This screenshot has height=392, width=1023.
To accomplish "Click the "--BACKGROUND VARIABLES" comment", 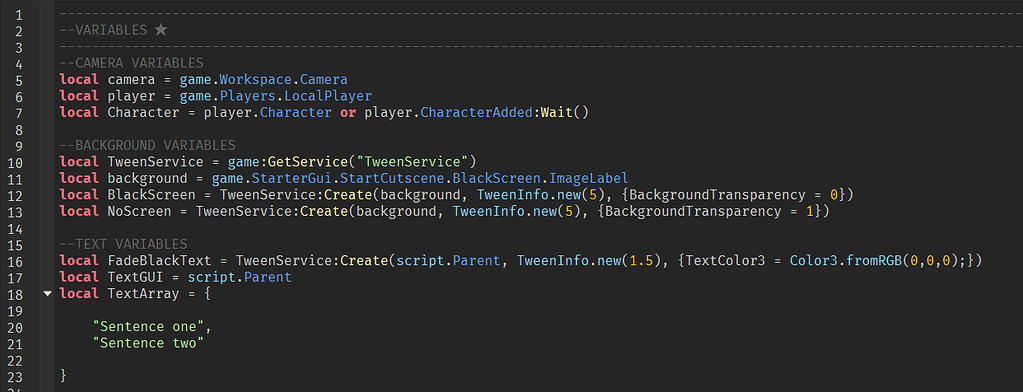I will (x=147, y=145).
